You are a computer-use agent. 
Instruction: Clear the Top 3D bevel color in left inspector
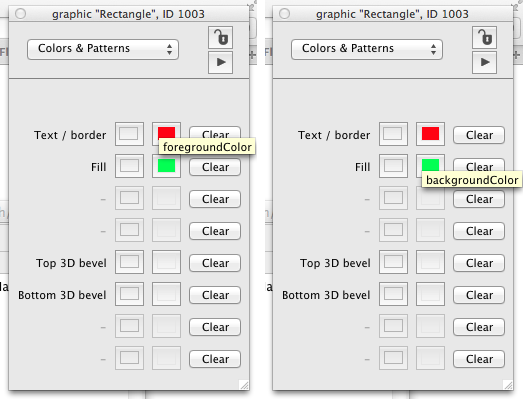215,263
